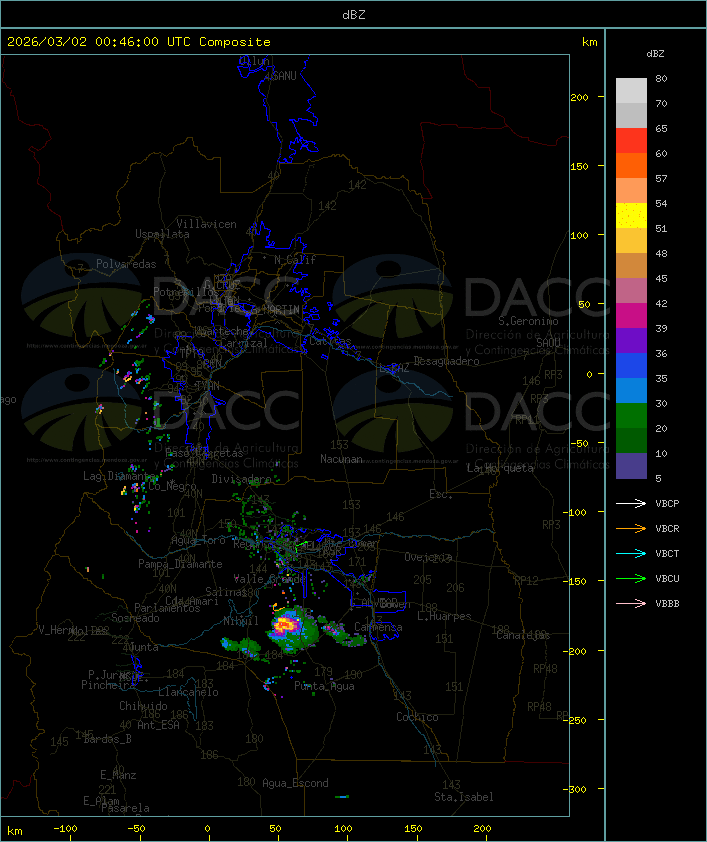Click the Nihuil place label
This screenshot has height=842, width=707.
pos(242,621)
